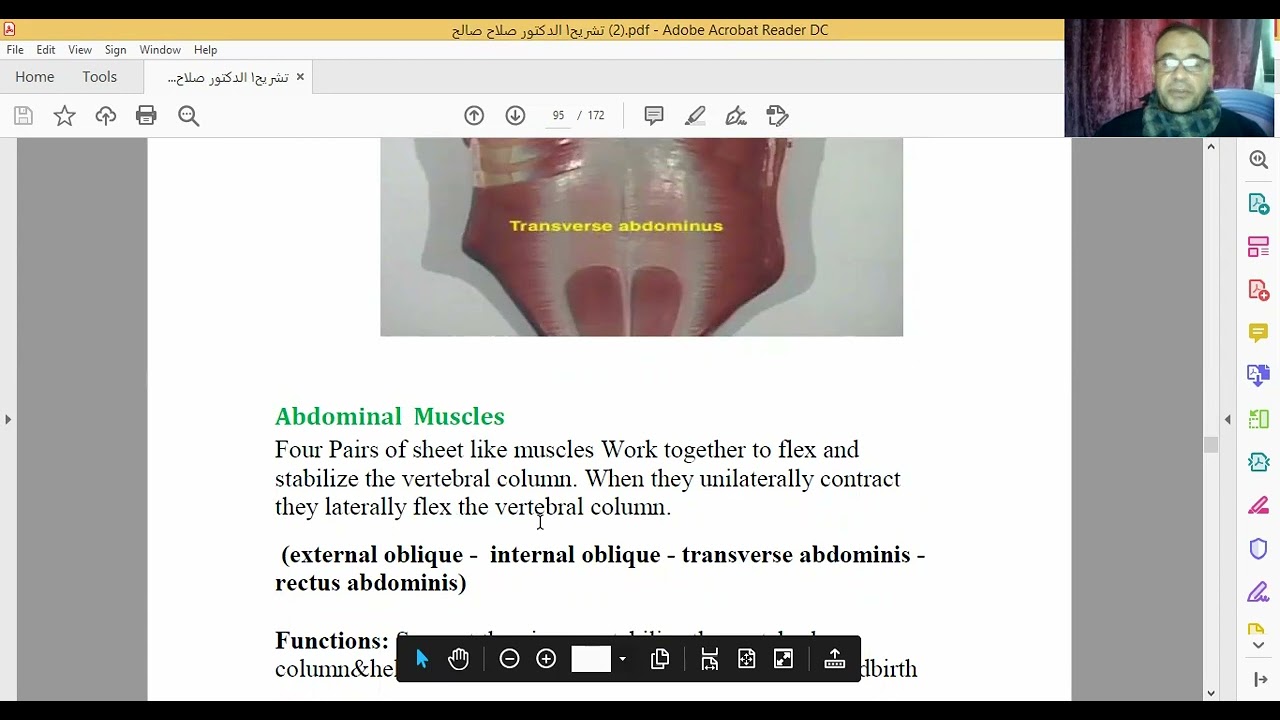Collapse the right tools pane arrow

point(1228,419)
